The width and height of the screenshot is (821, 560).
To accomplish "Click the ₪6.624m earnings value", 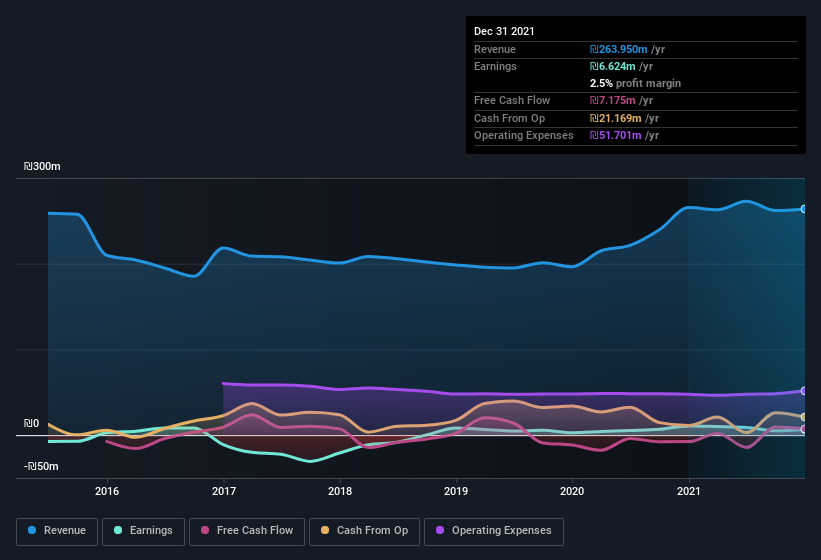I will click(613, 66).
